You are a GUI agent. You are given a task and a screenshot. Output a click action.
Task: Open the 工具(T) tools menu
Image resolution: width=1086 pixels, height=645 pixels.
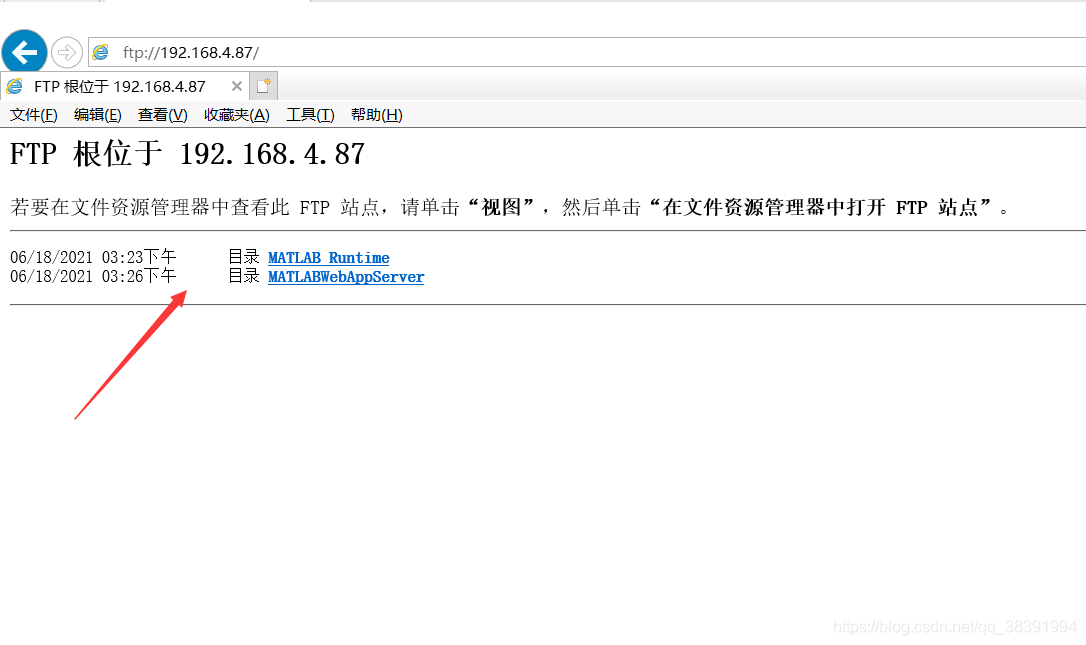tap(310, 115)
